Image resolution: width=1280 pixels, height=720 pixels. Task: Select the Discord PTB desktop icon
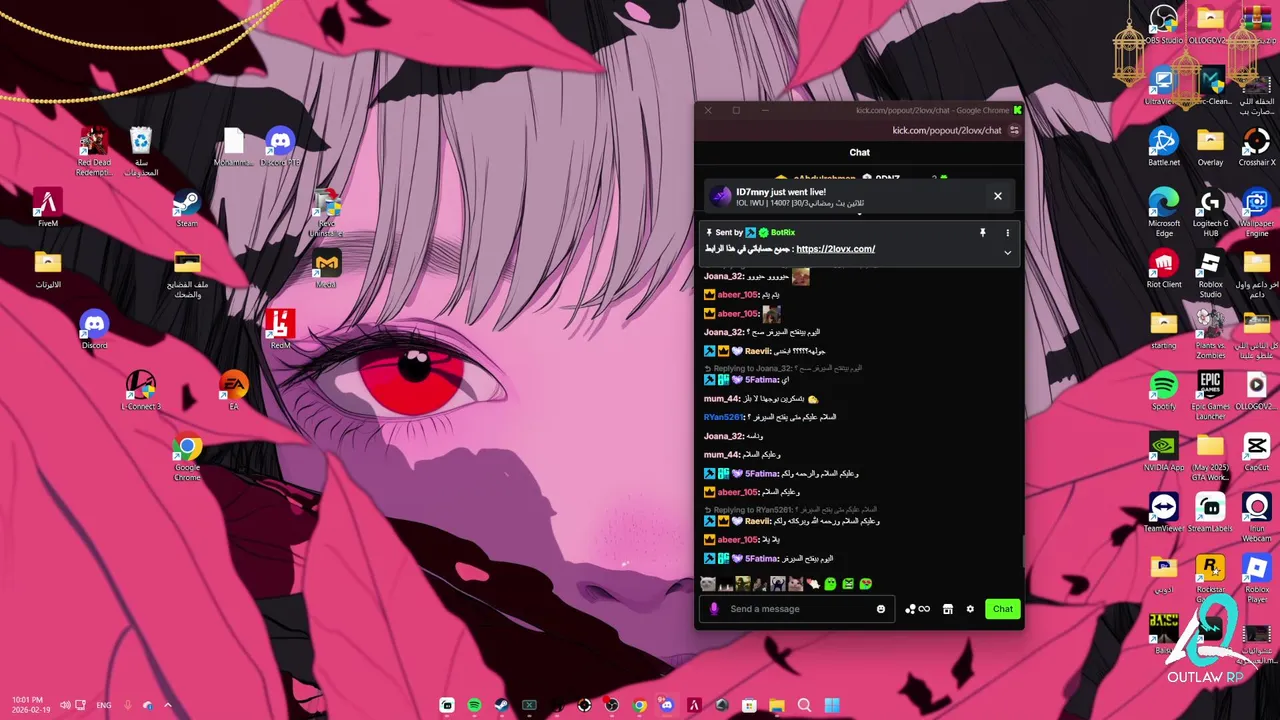[x=280, y=147]
